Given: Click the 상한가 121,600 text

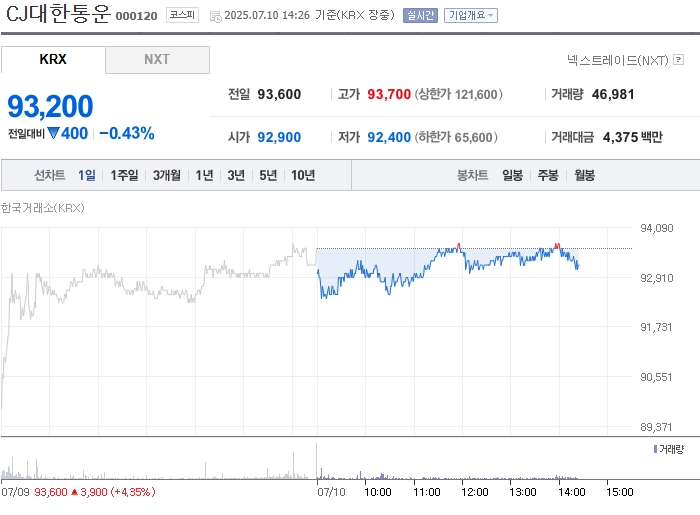Looking at the screenshot, I should [x=458, y=94].
